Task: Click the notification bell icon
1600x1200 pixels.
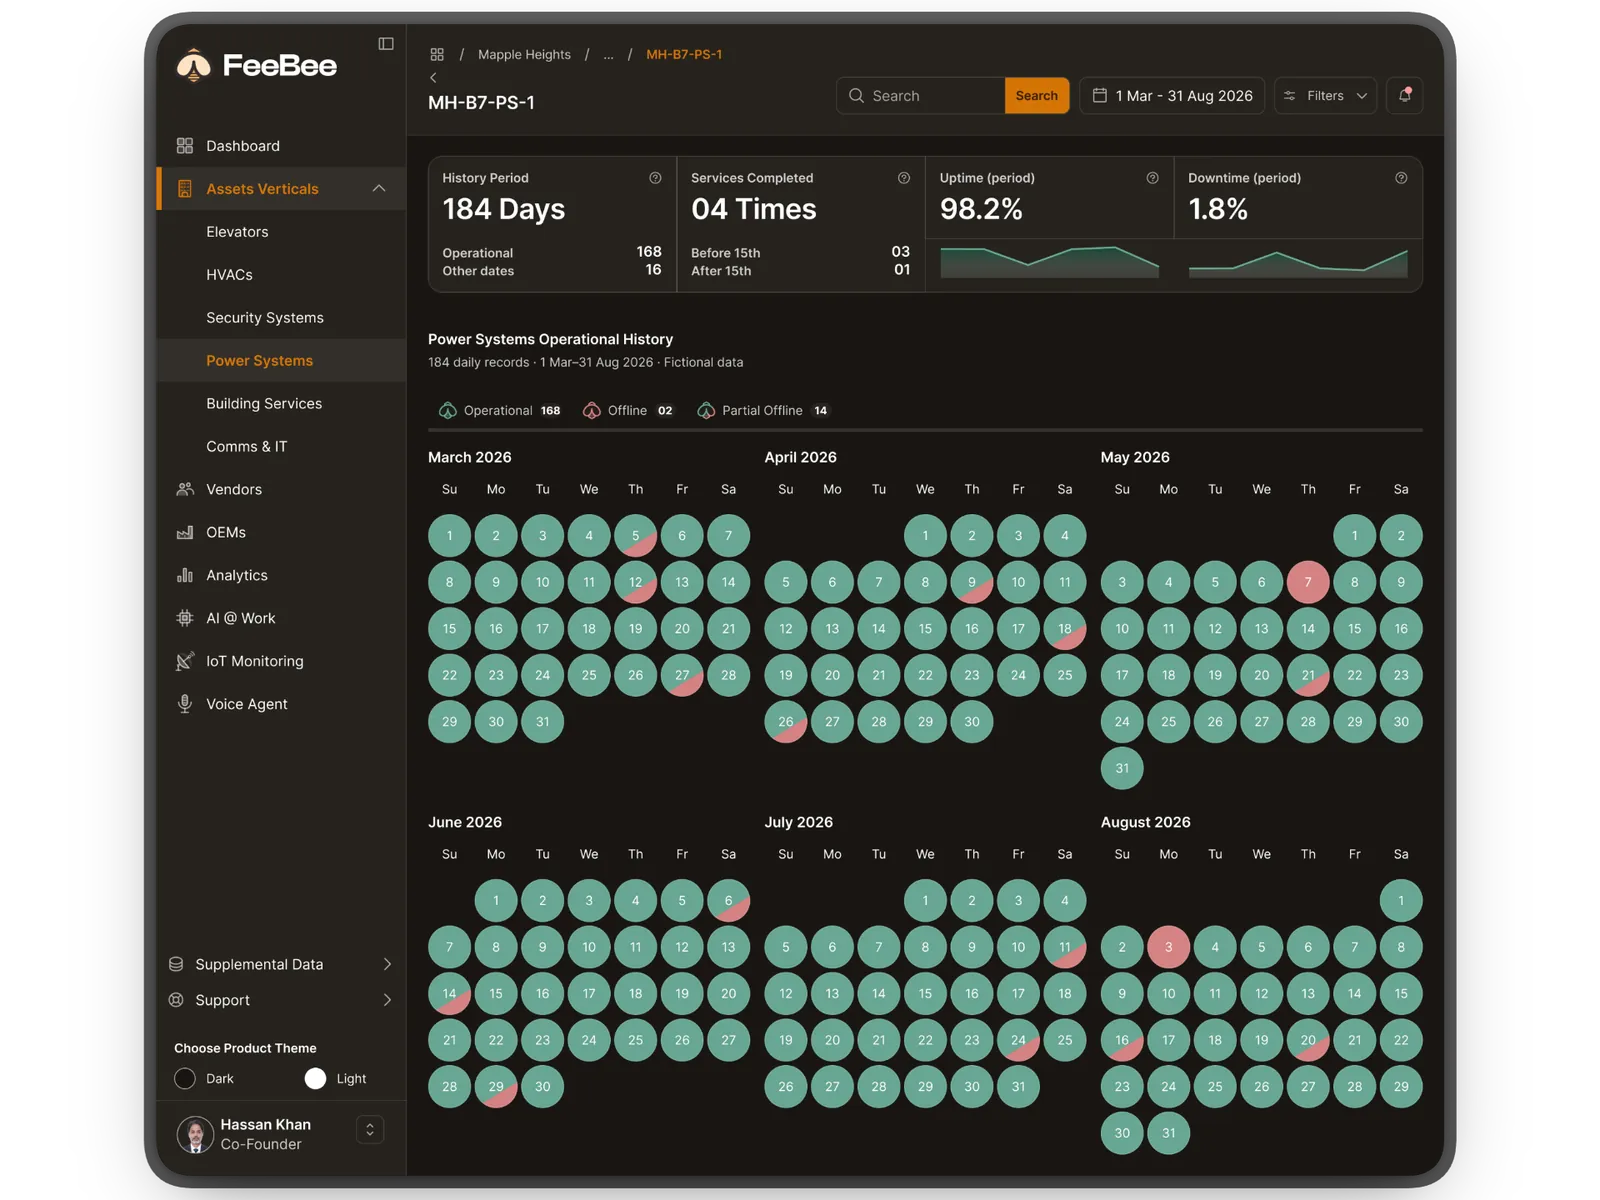Action: tap(1405, 95)
